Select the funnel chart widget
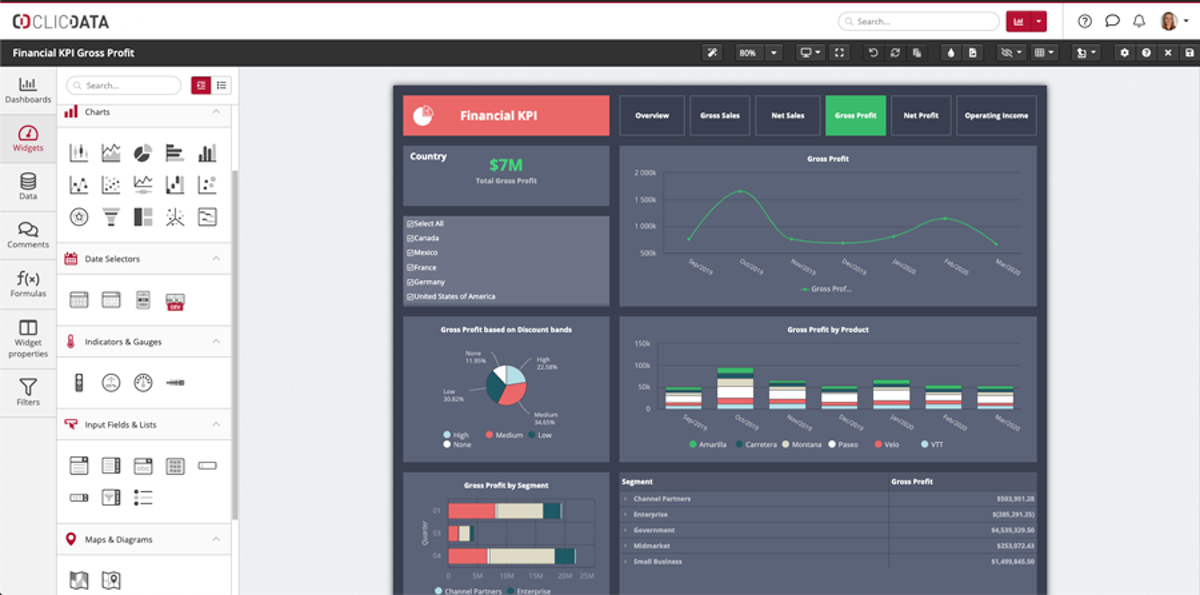 [x=111, y=216]
